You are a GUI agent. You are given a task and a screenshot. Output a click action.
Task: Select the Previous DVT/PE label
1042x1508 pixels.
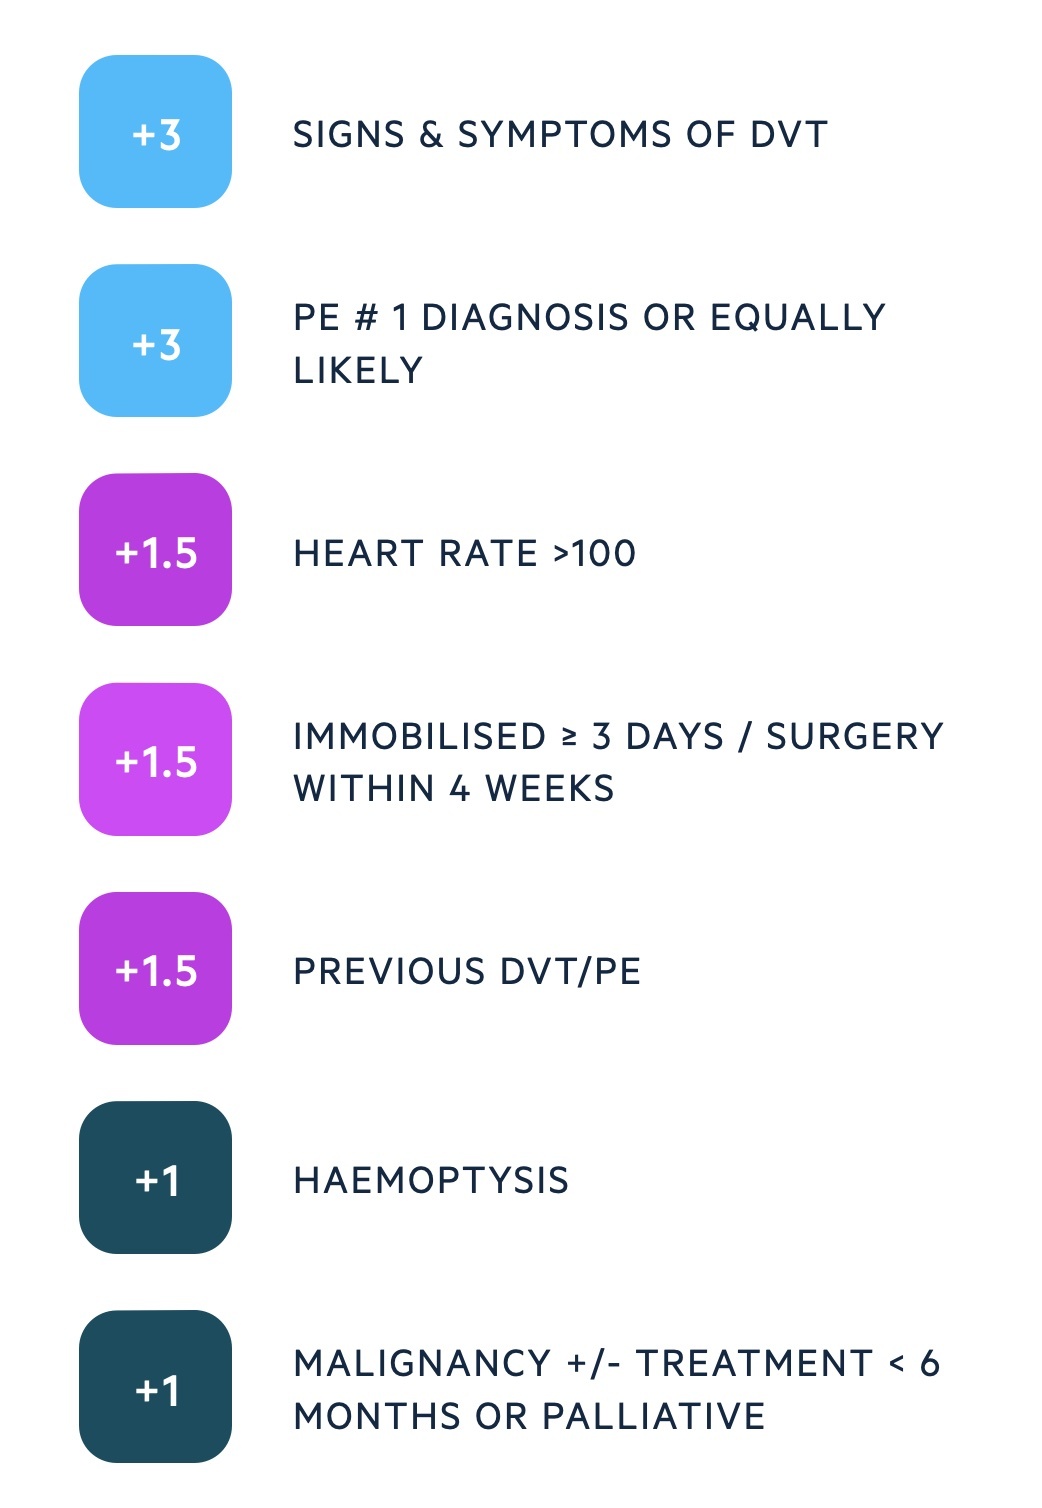click(x=467, y=971)
